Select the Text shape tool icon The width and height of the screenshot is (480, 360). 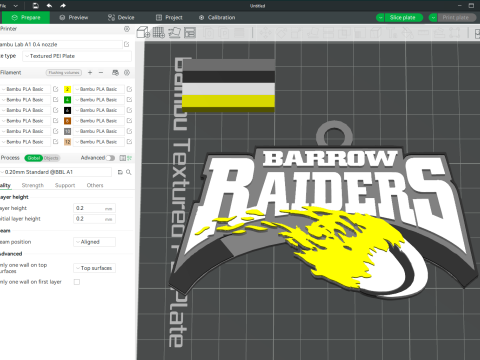tap(392, 33)
